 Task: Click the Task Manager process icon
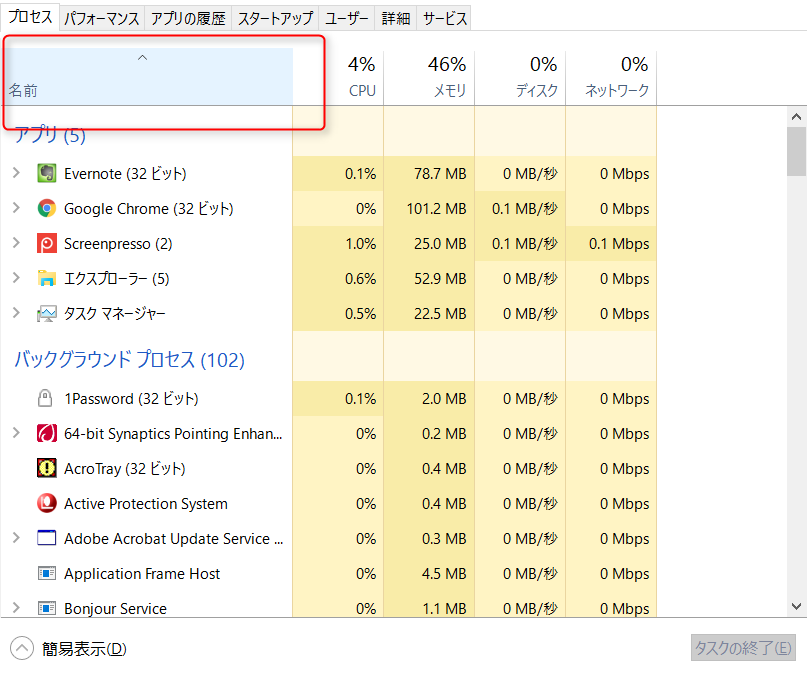point(46,314)
